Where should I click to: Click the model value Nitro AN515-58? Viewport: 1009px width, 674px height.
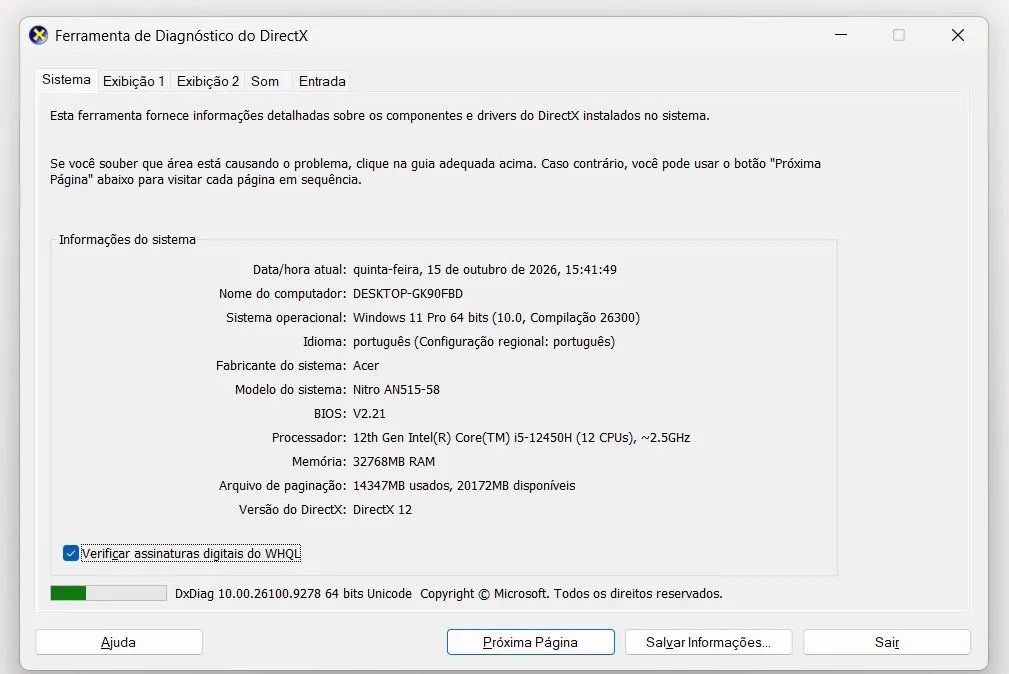point(396,389)
